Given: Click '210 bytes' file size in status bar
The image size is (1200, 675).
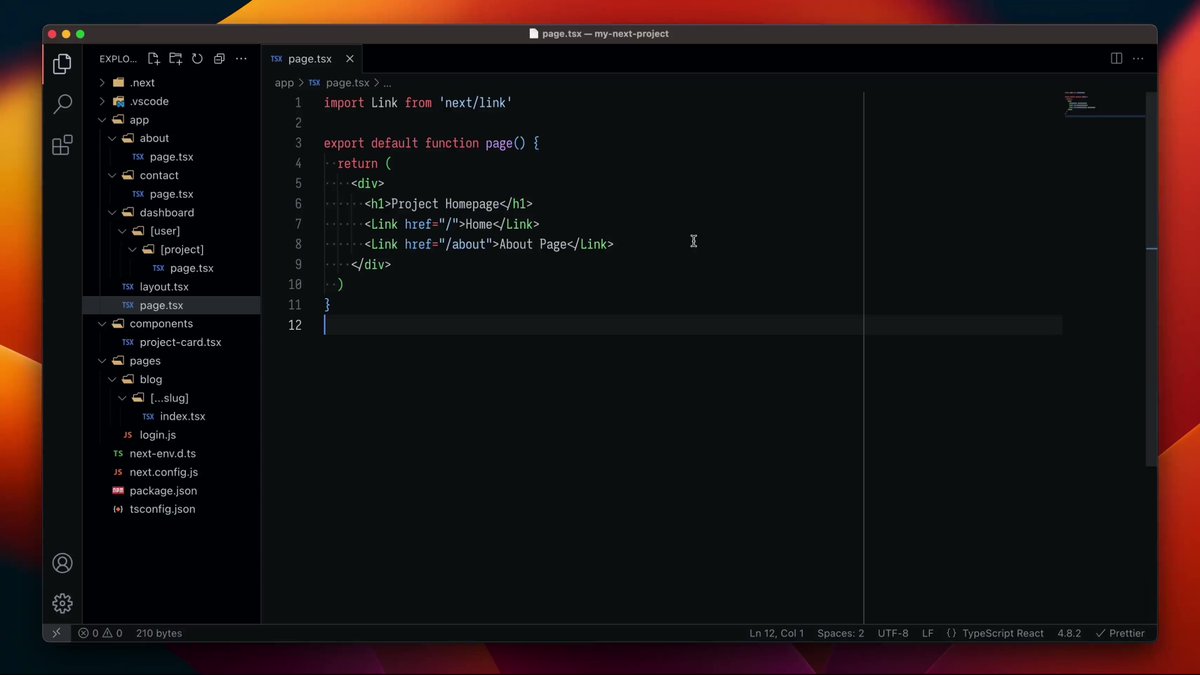Looking at the screenshot, I should tap(159, 633).
